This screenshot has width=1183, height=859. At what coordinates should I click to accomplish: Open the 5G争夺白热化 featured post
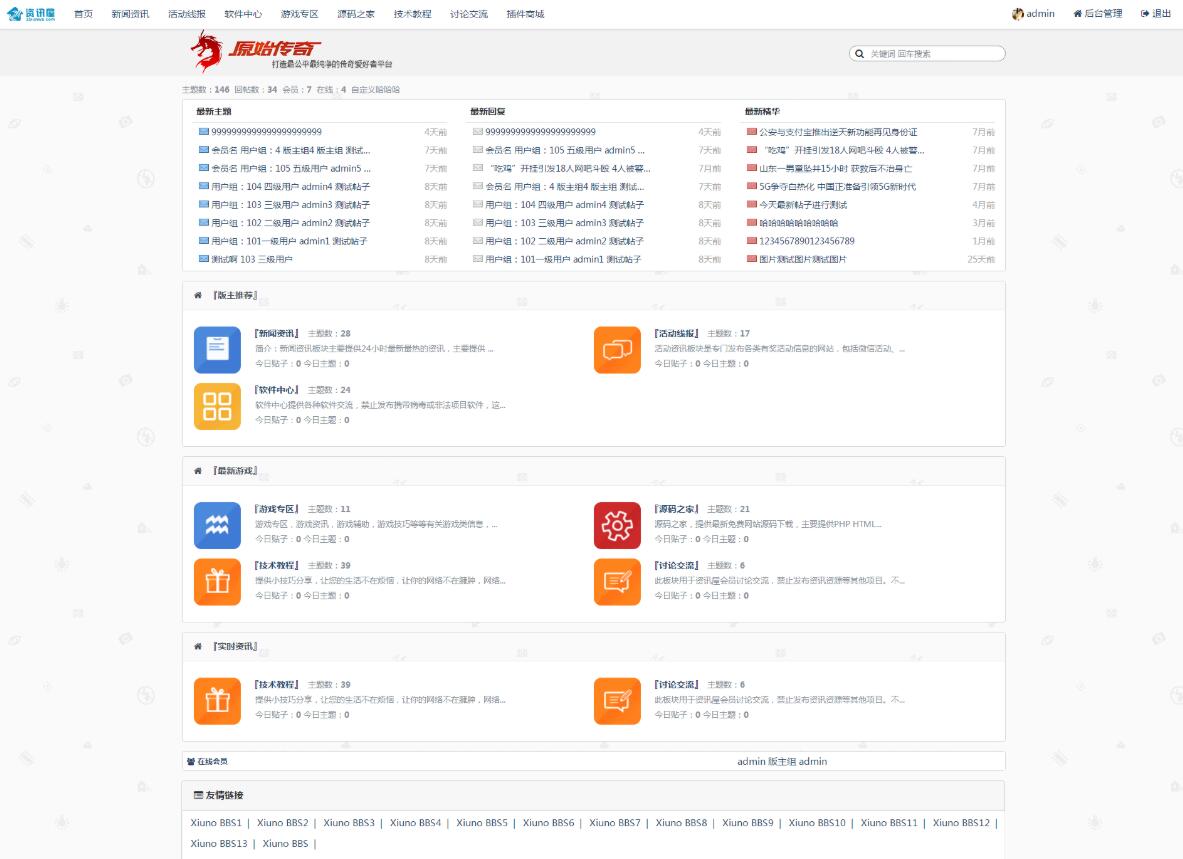pyautogui.click(x=837, y=186)
